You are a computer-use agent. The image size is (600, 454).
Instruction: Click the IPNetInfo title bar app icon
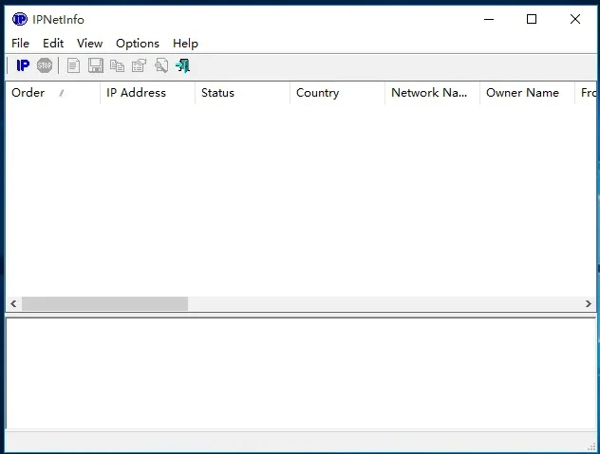pyautogui.click(x=19, y=19)
